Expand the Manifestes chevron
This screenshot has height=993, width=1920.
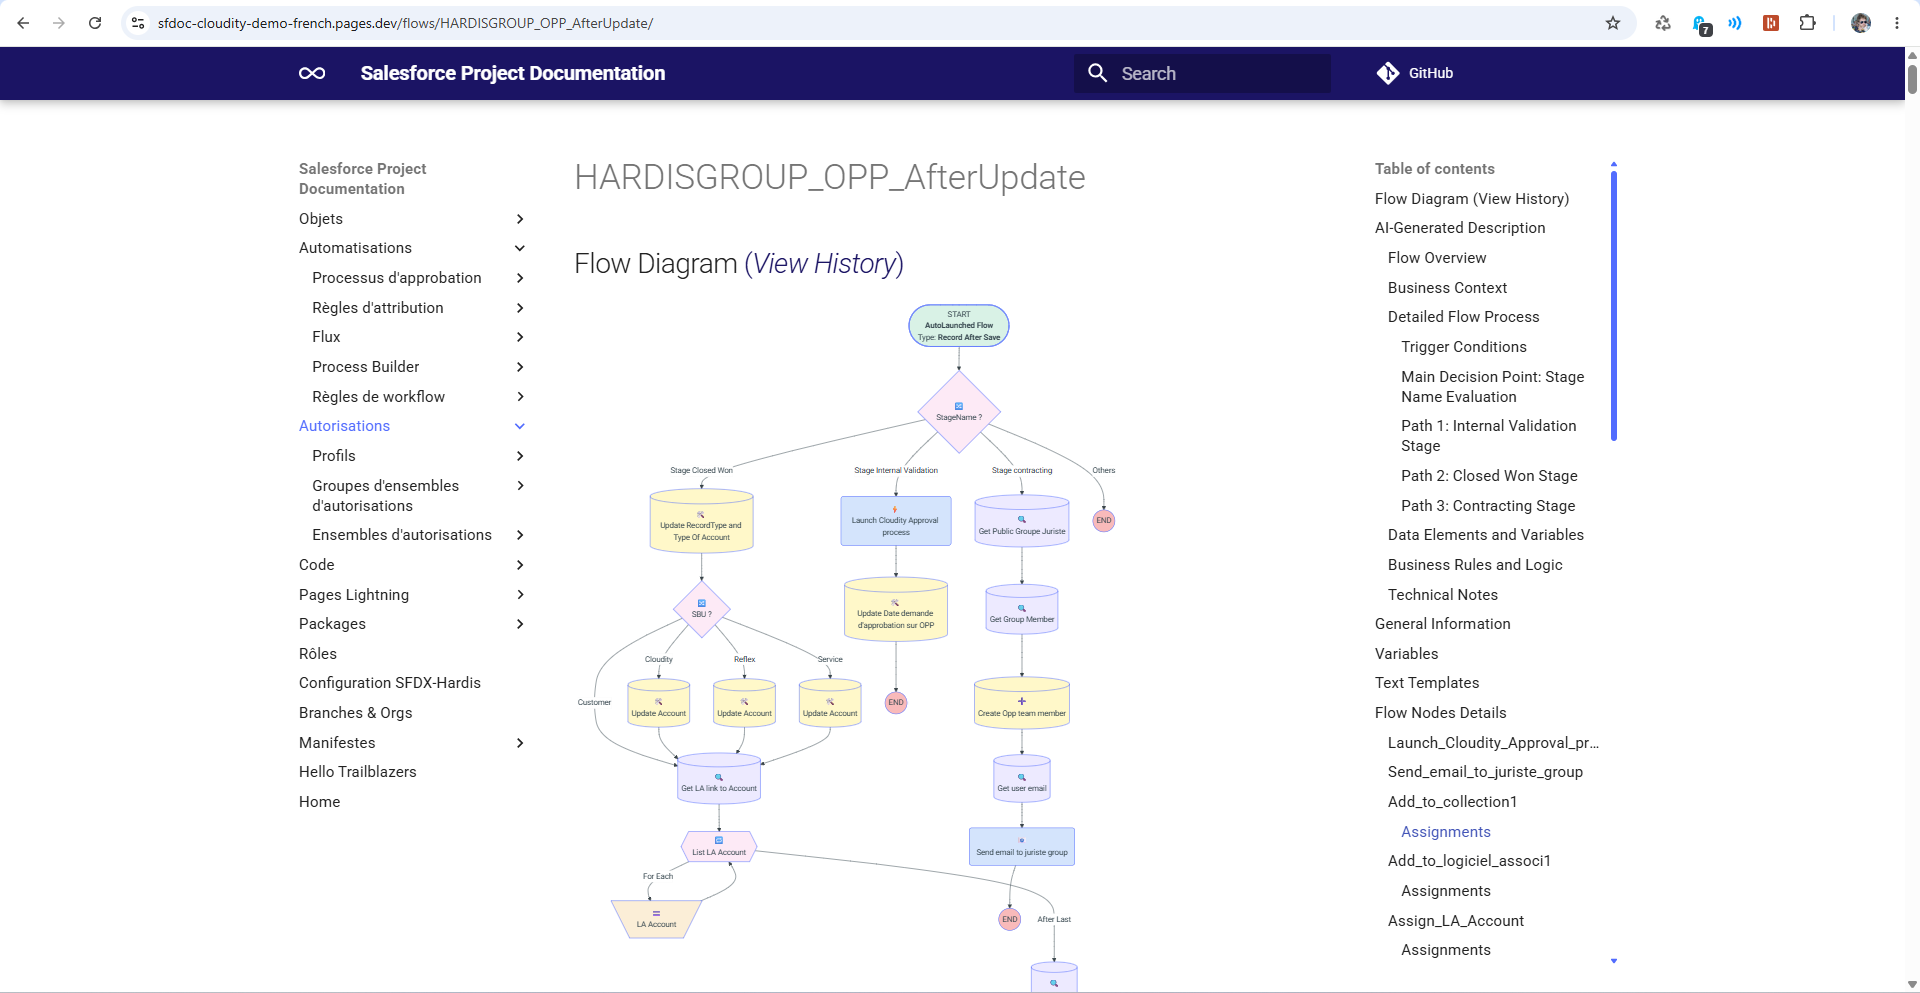[x=520, y=743]
